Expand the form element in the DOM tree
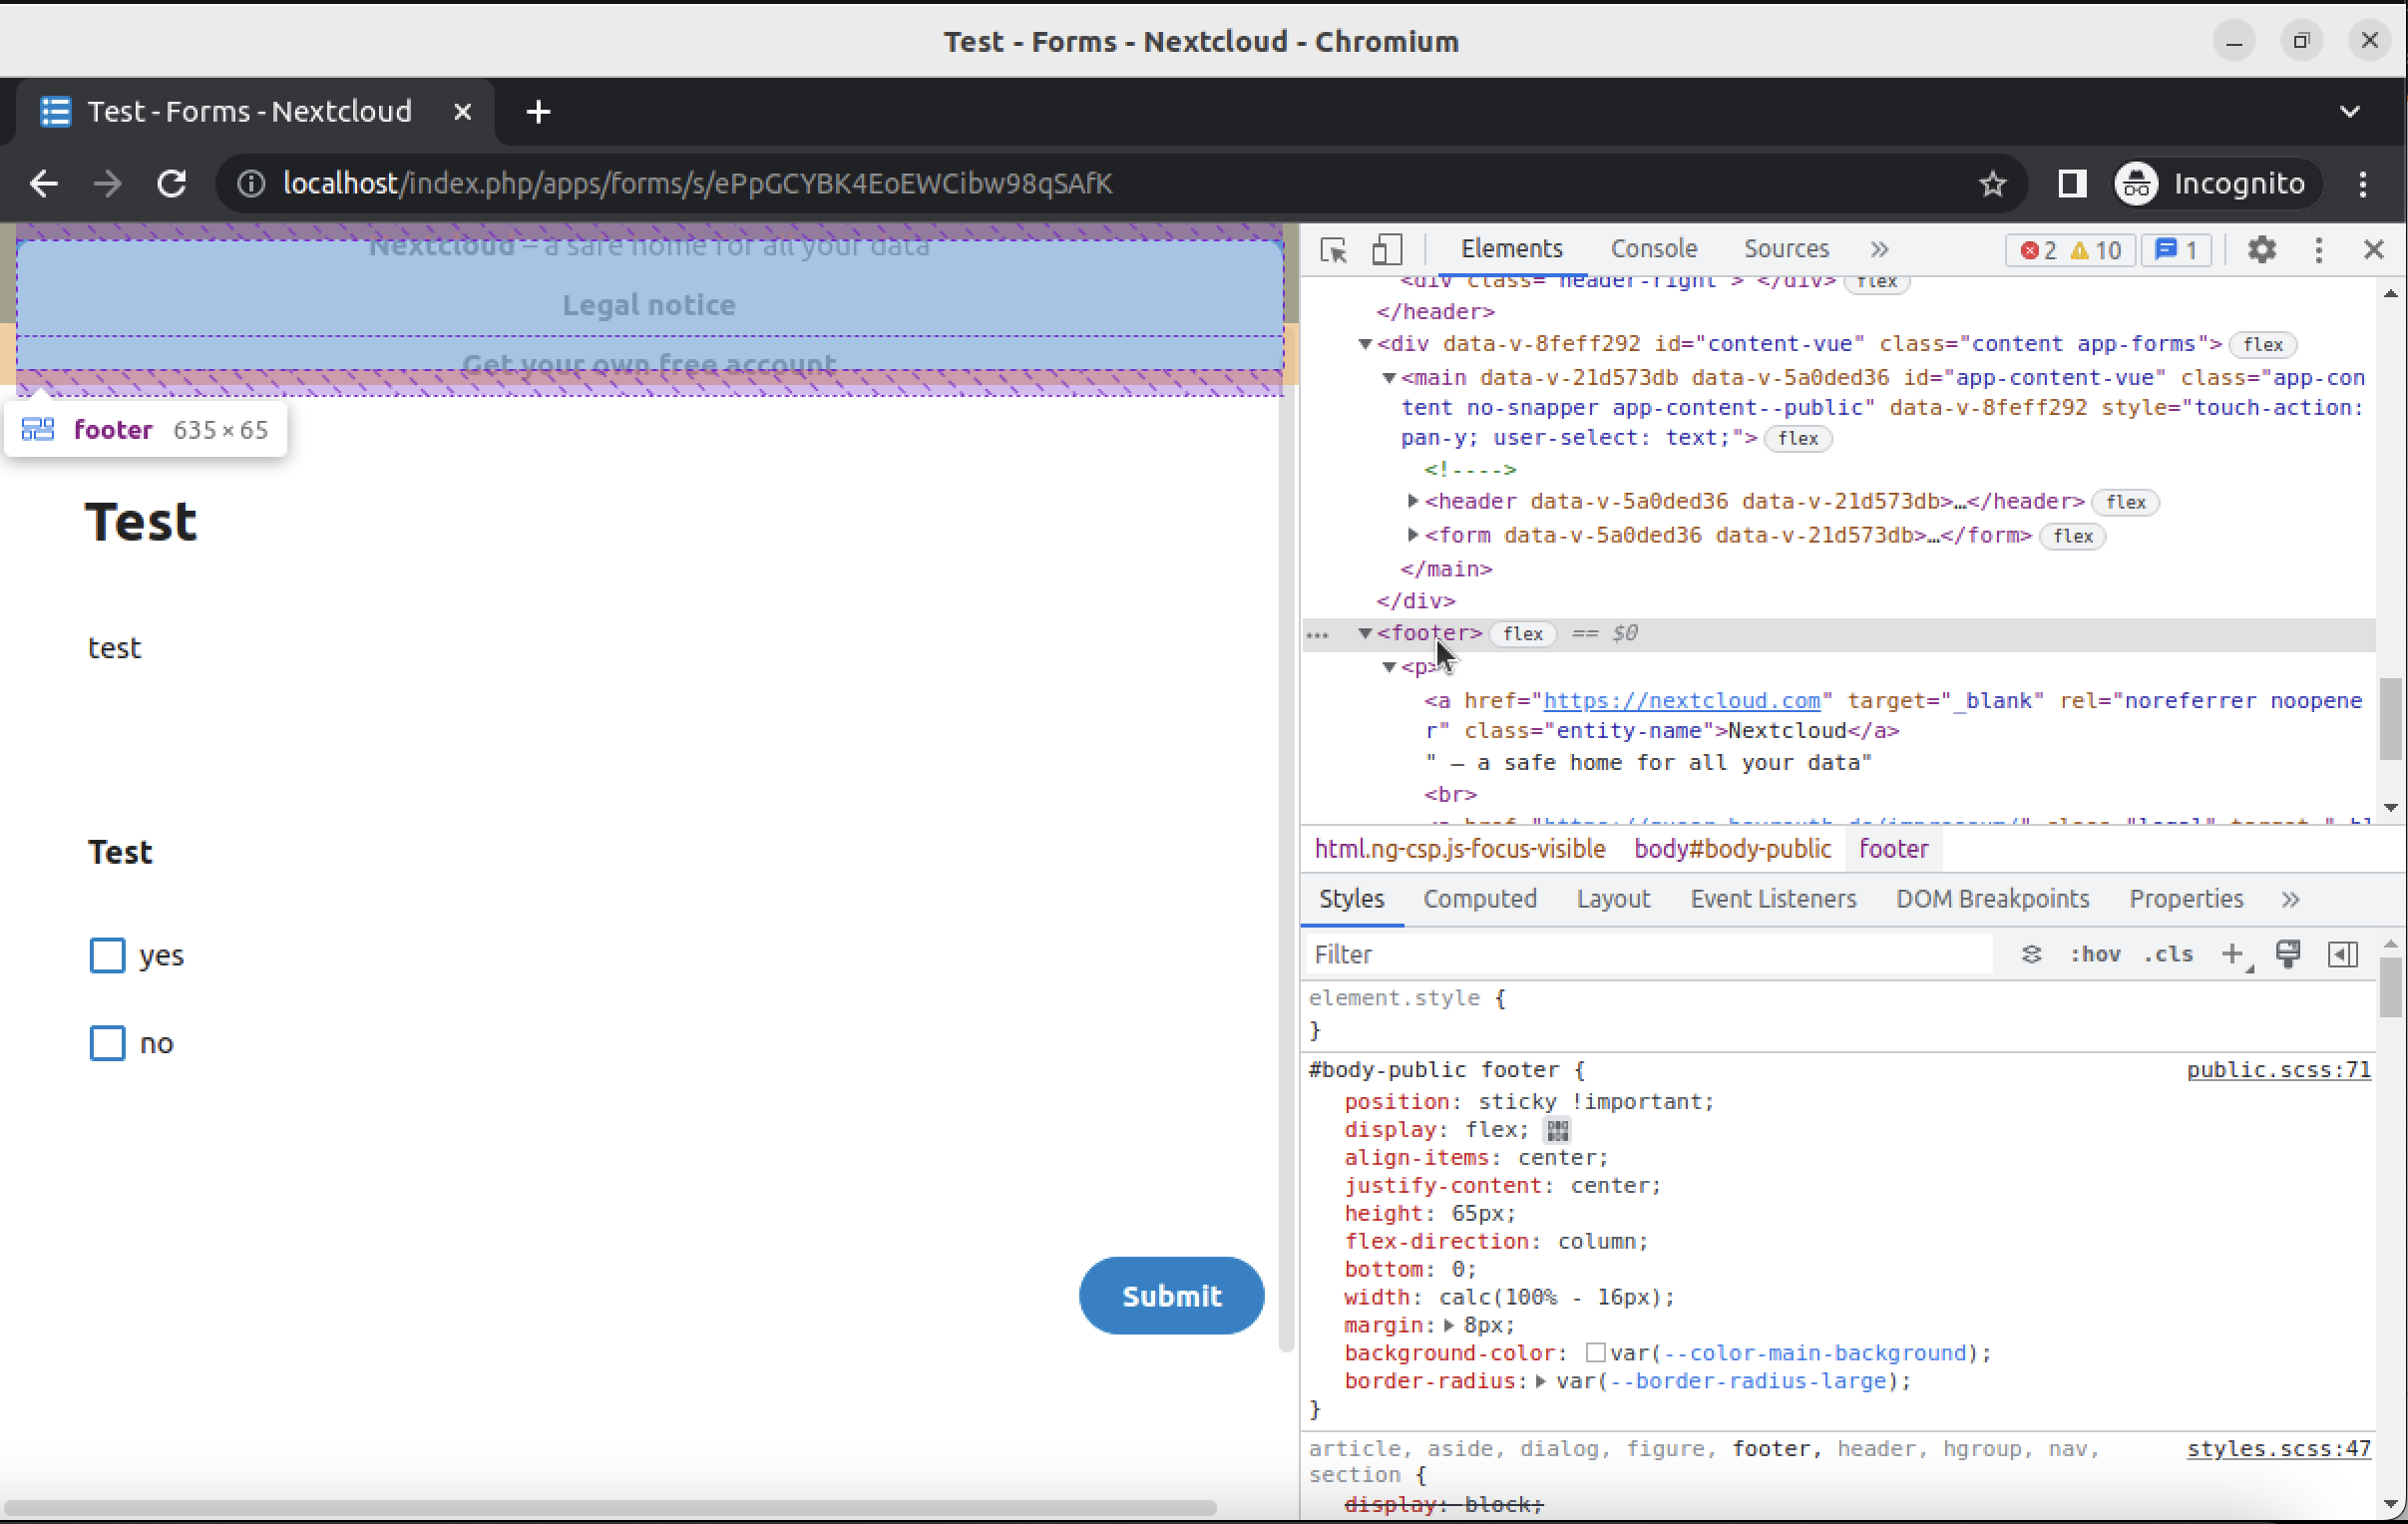Viewport: 2408px width, 1524px height. pos(1412,535)
